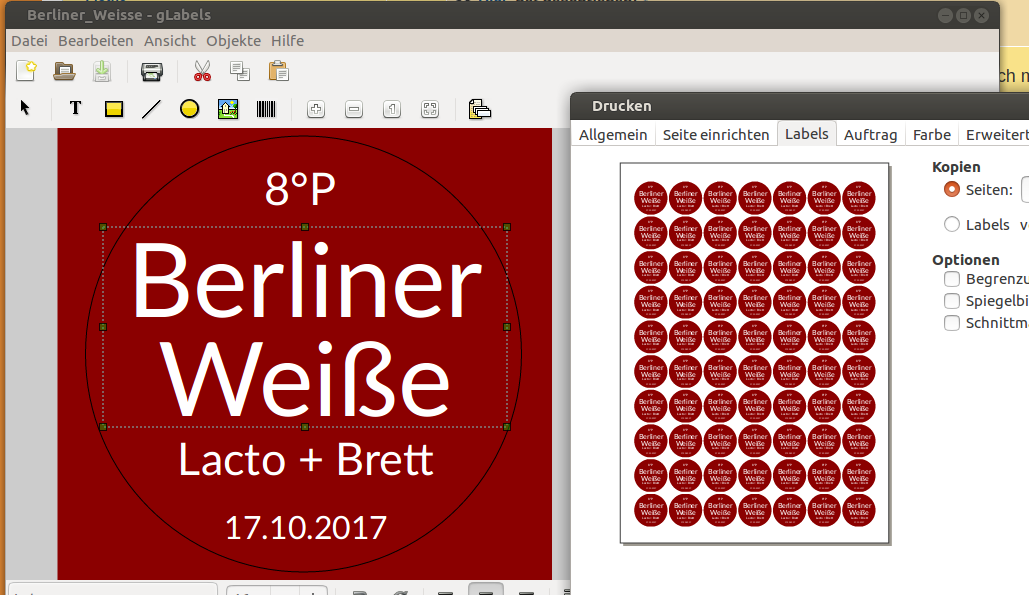Click the label sheet print preview
Viewport: 1029px width, 595px height.
click(x=755, y=353)
